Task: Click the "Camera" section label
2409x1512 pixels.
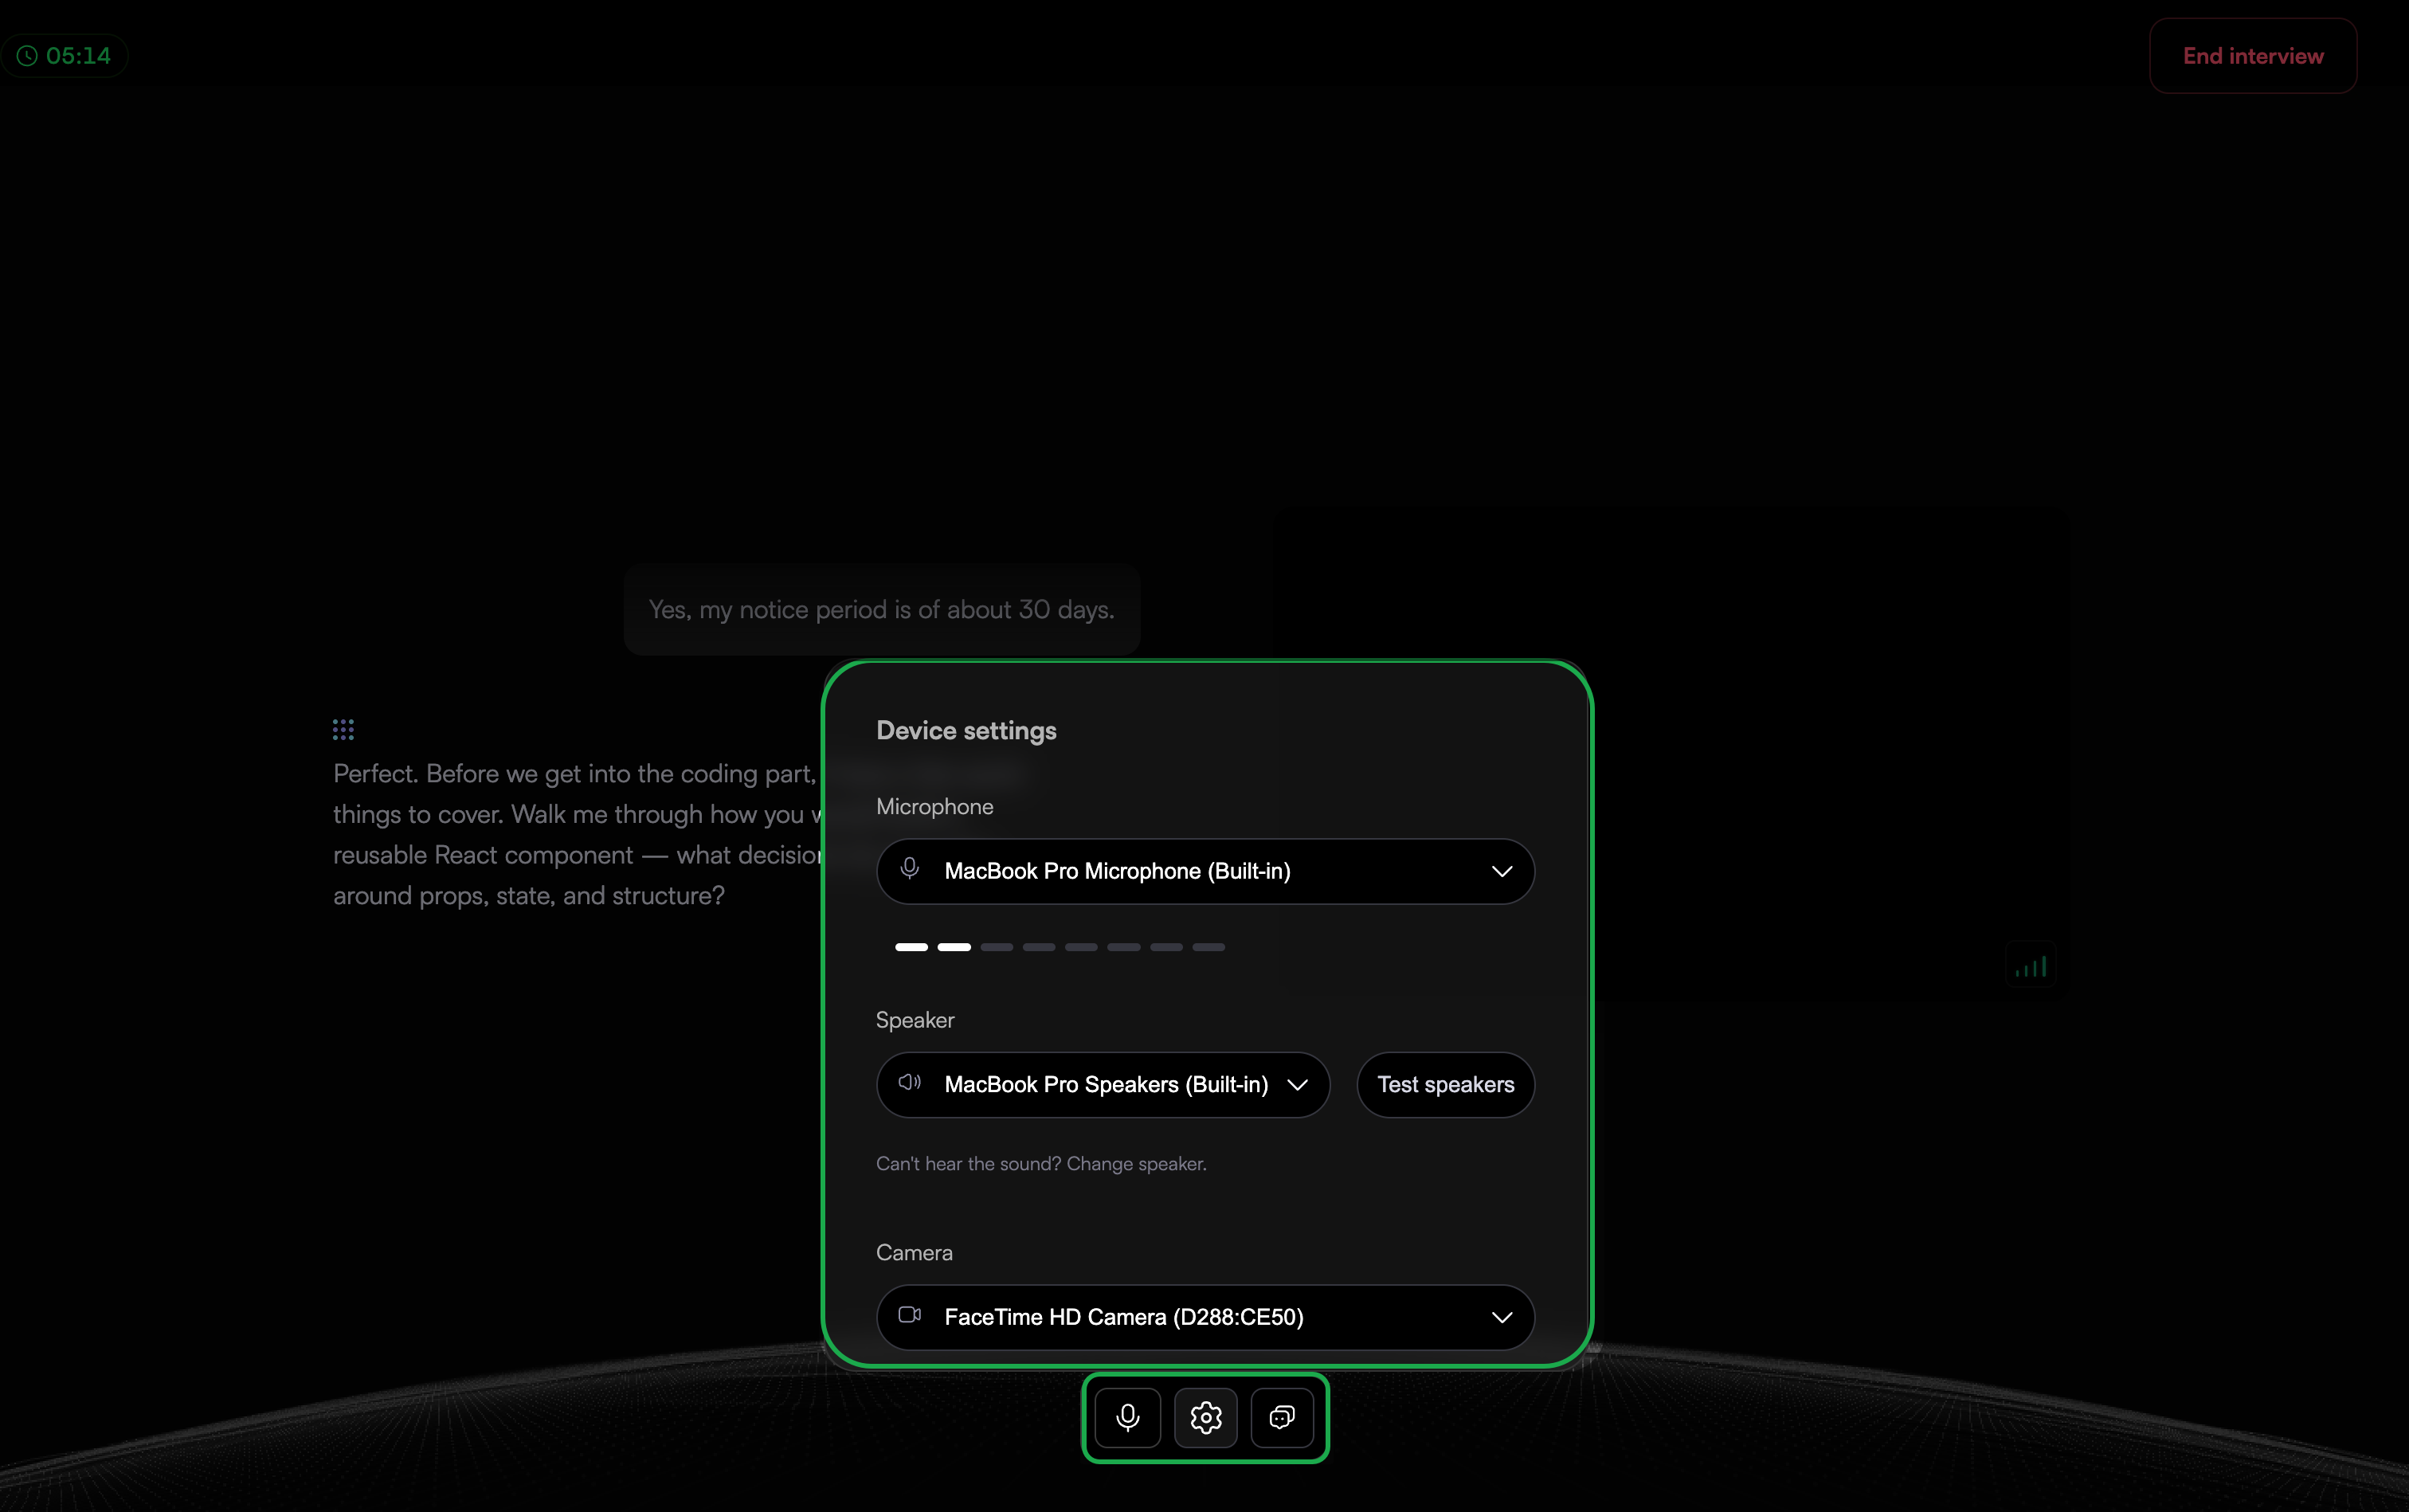Action: pyautogui.click(x=914, y=1252)
